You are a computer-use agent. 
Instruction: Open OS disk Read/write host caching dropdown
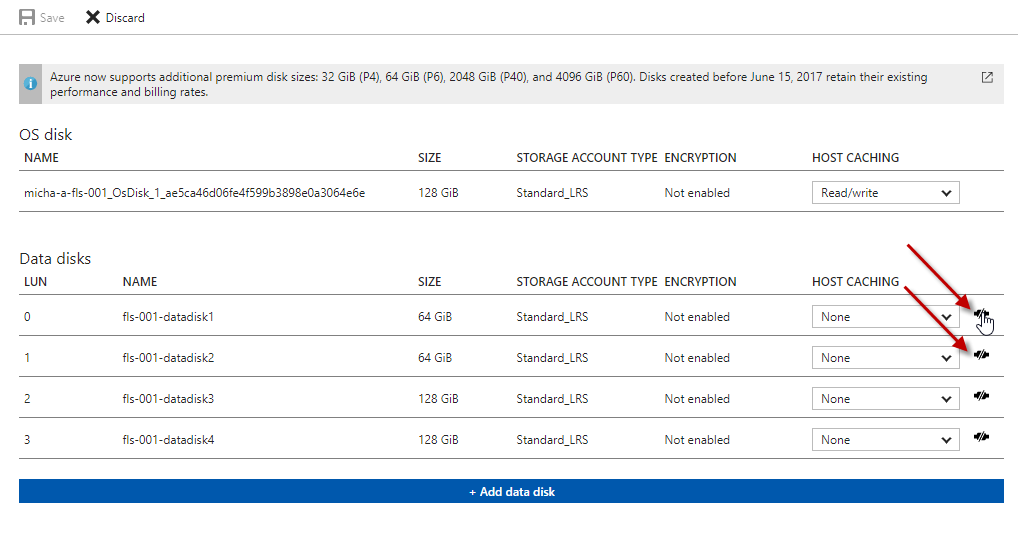[886, 193]
